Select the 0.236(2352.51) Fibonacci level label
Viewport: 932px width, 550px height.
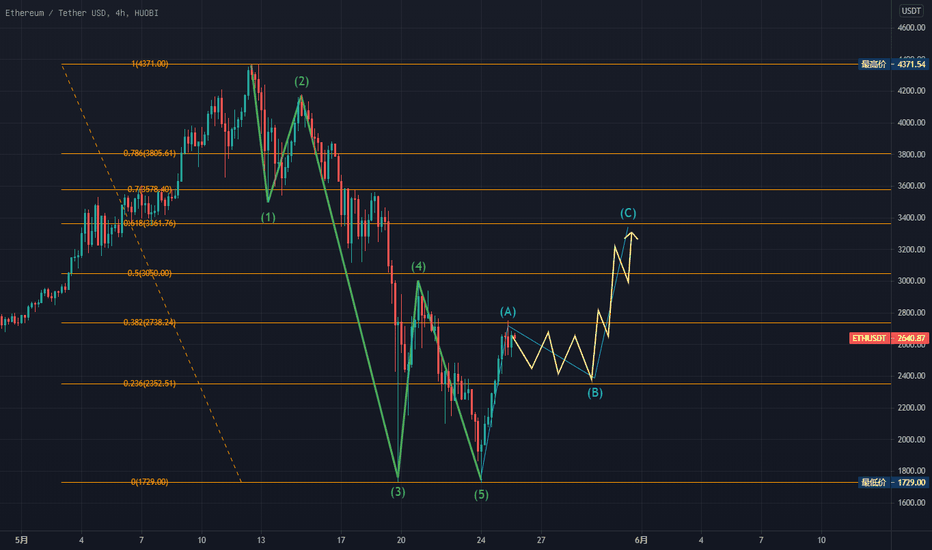149,384
